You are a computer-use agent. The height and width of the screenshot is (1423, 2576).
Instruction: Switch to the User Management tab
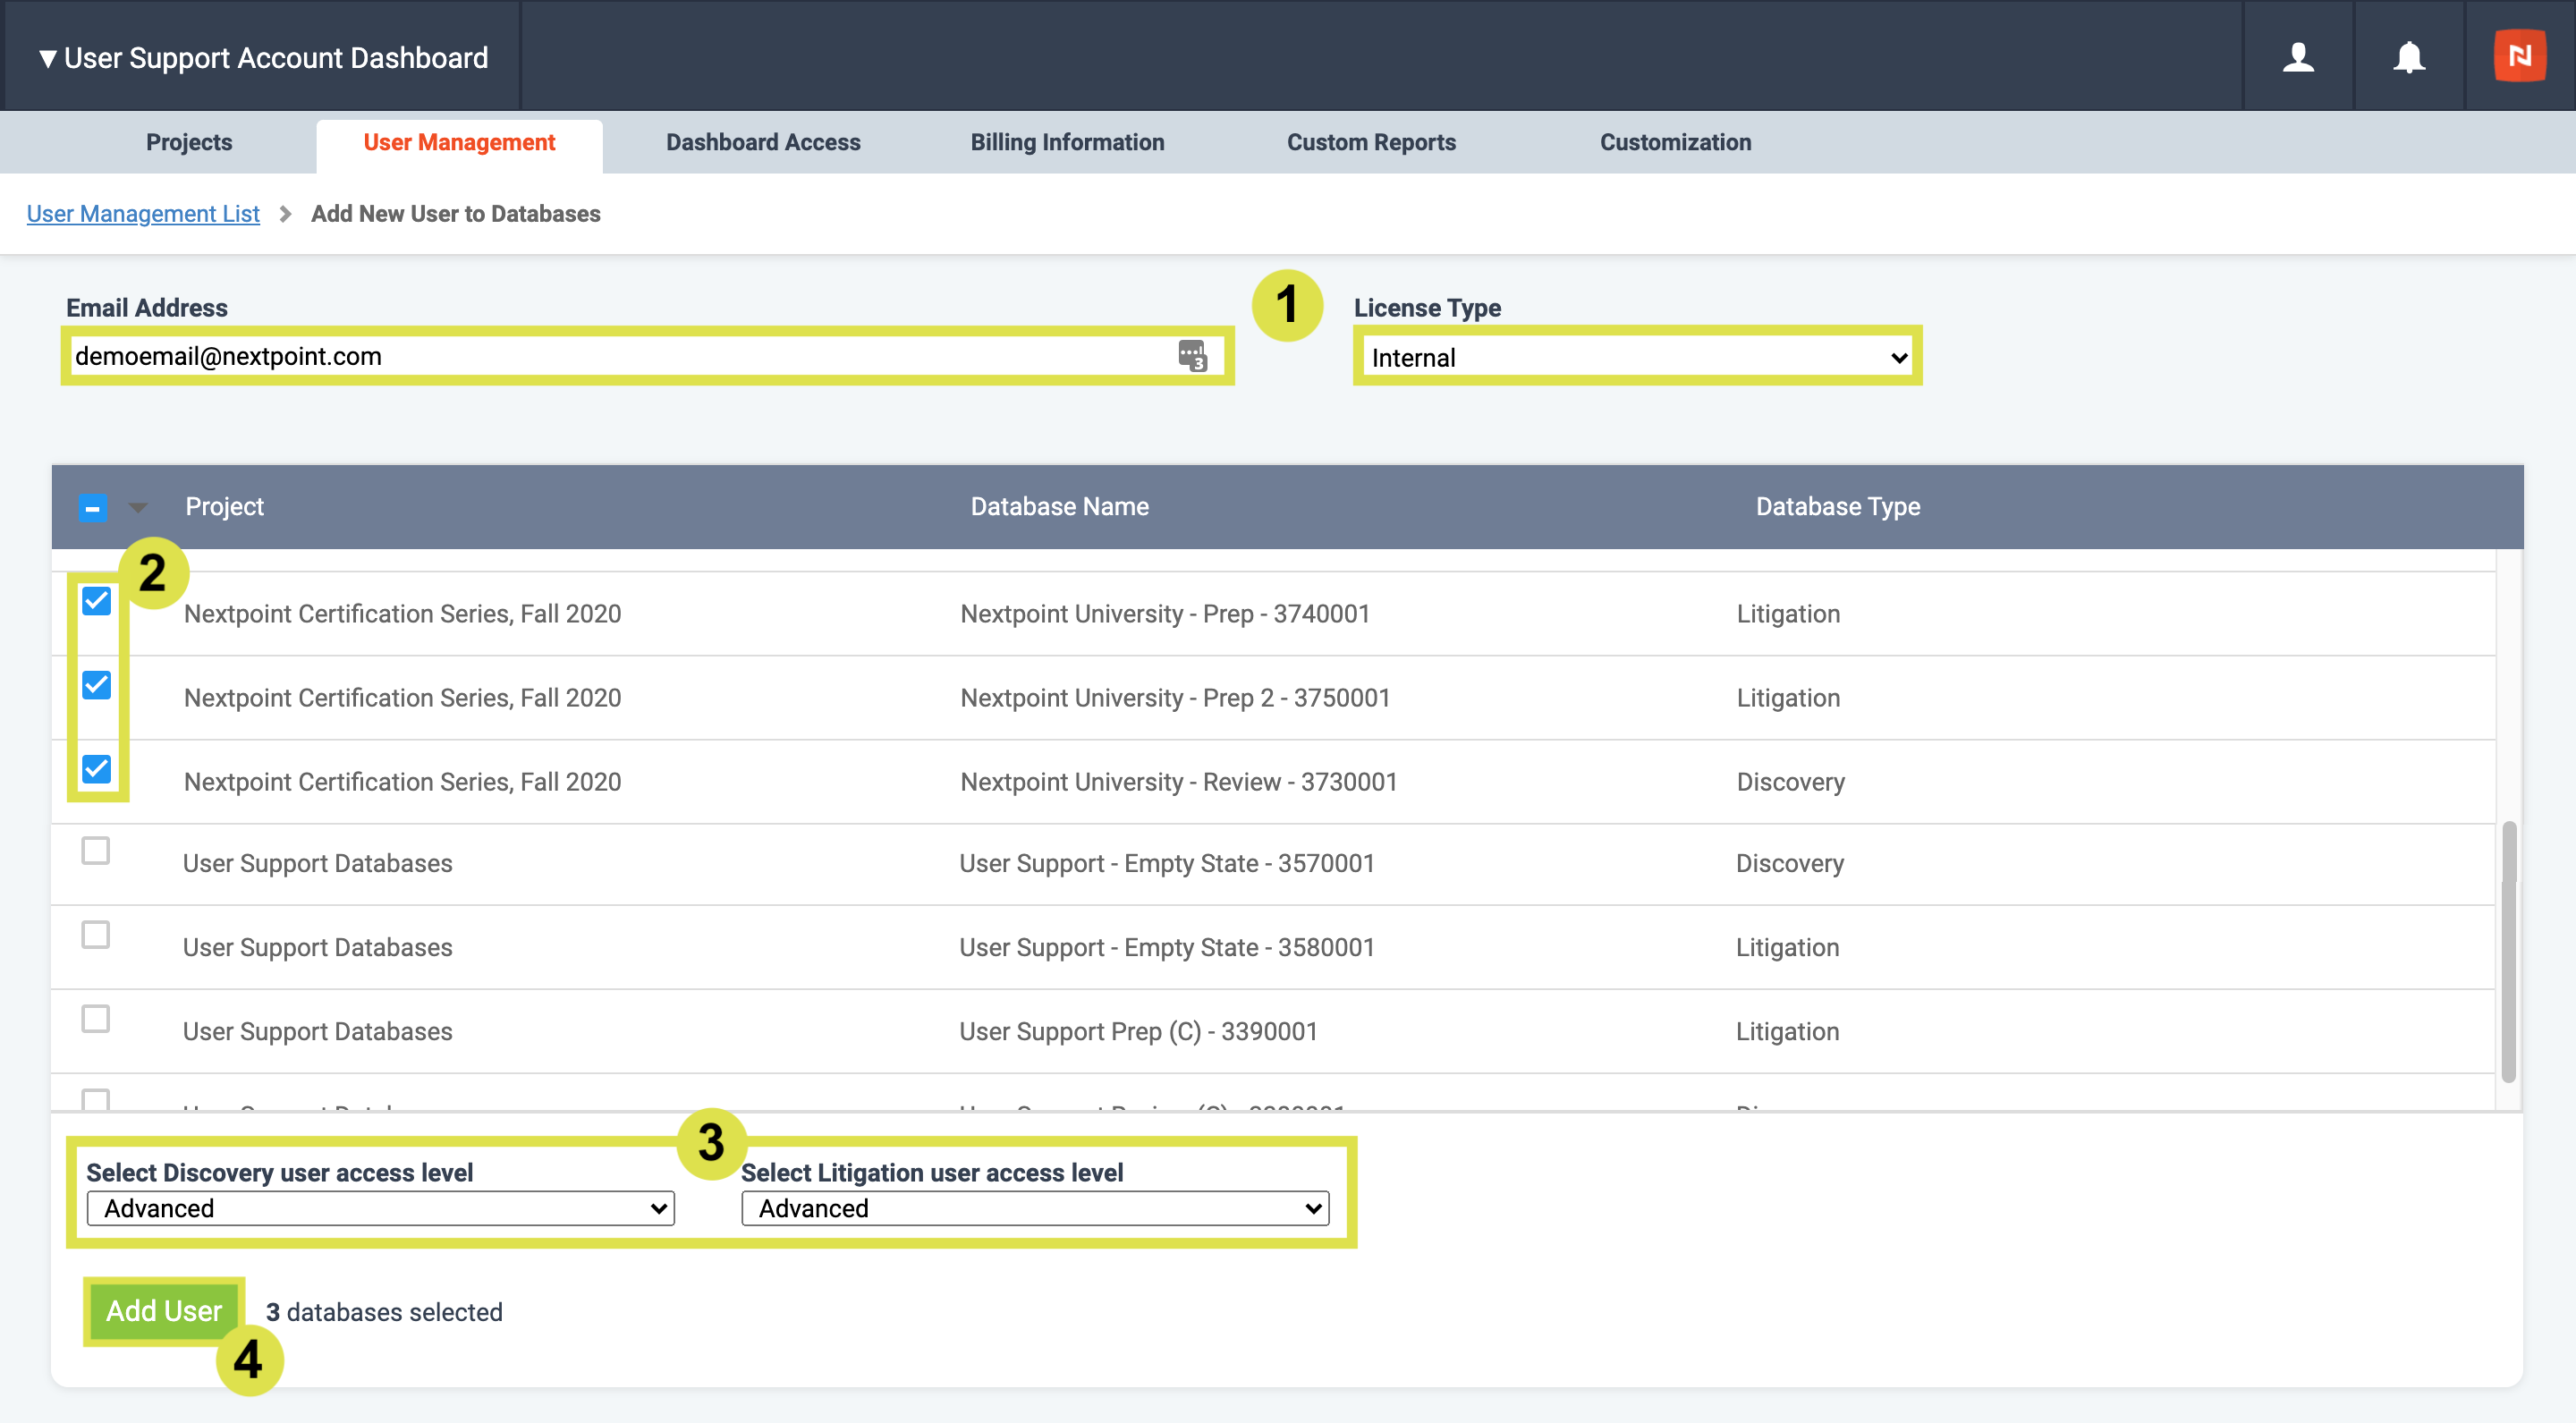459,142
